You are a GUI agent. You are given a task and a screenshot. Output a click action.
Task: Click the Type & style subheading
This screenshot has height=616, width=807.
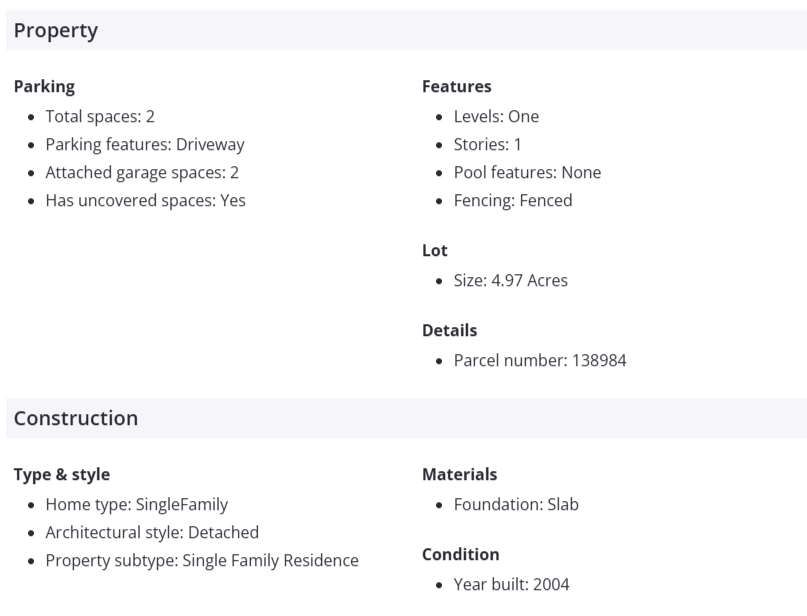[x=62, y=475]
